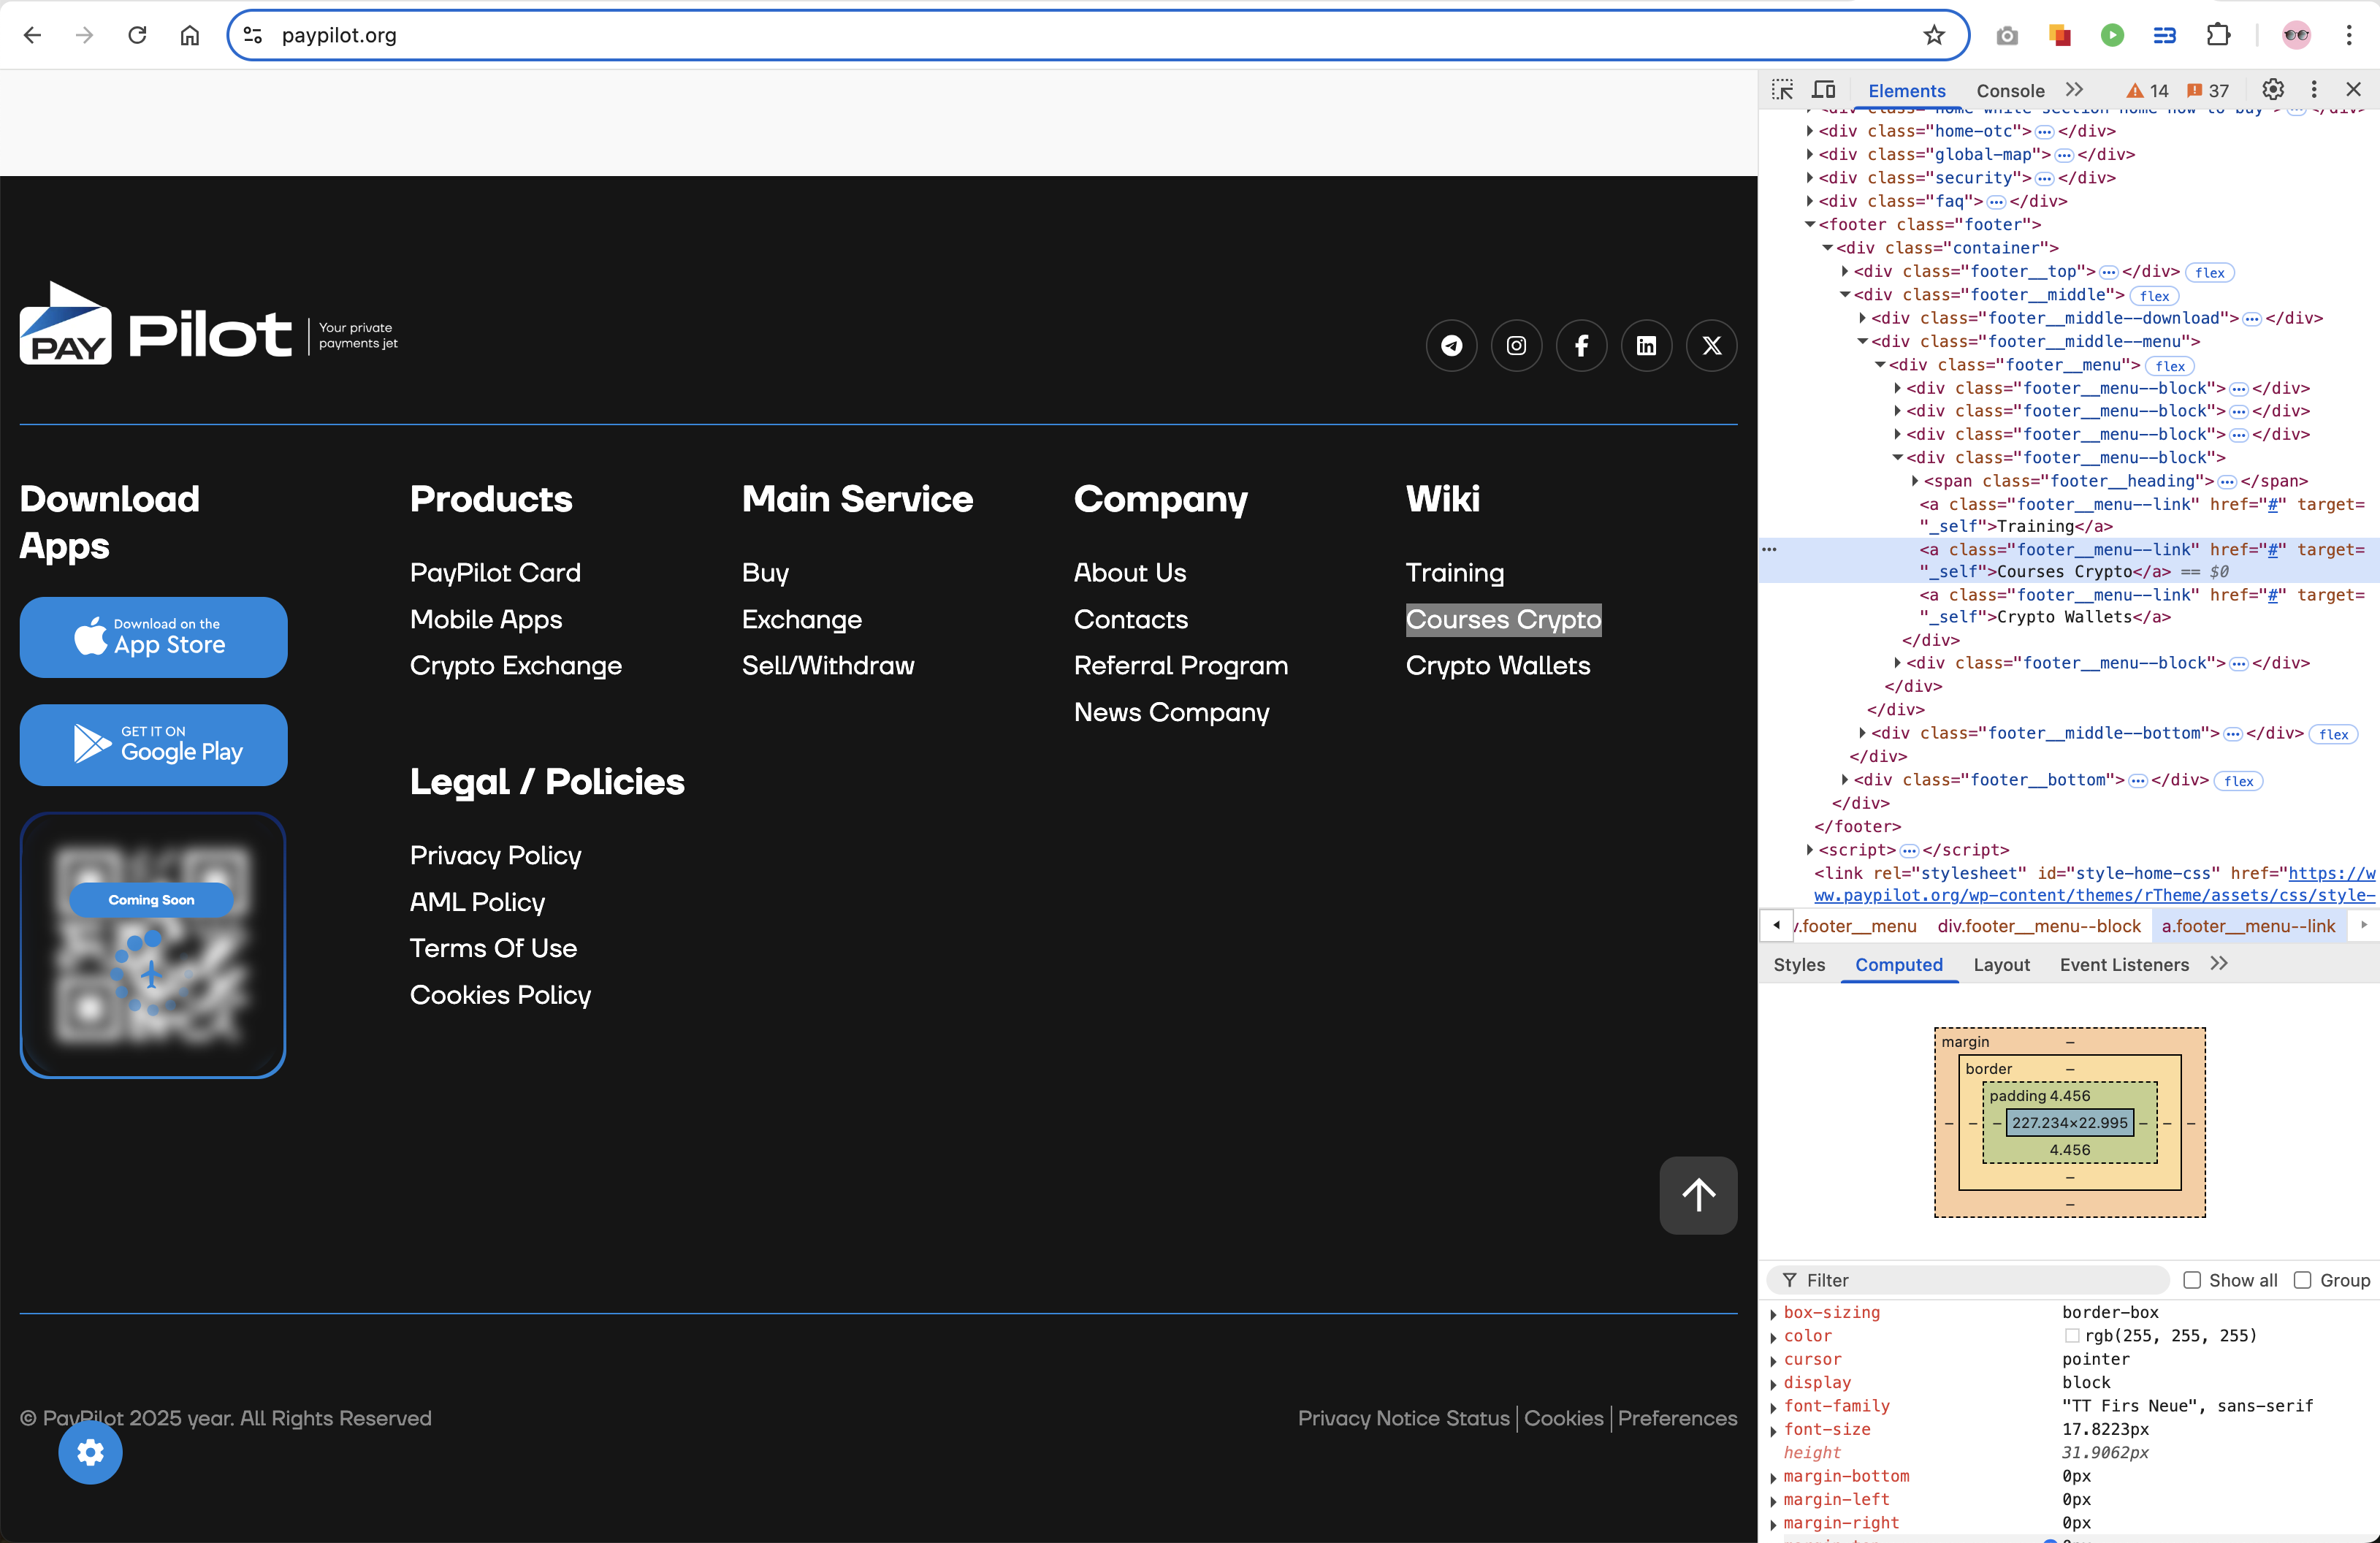Click the scroll-to-top arrow button
Screen dimensions: 2380x1543
click(x=1698, y=1195)
